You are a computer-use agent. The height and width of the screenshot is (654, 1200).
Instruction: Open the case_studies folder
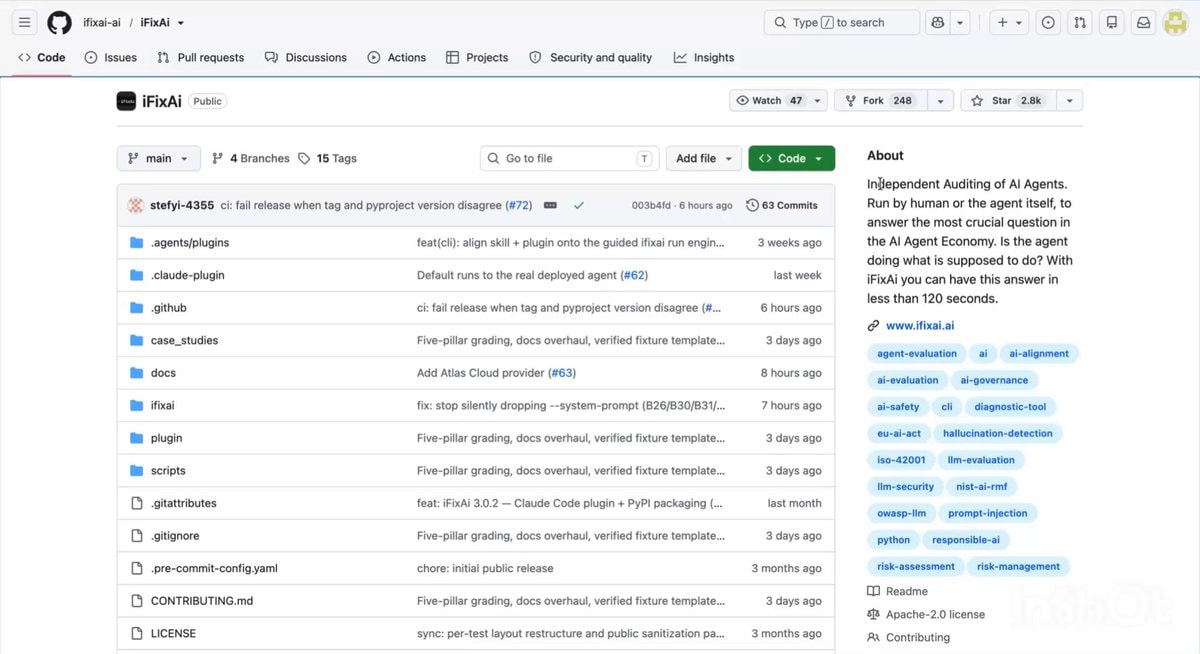(184, 341)
